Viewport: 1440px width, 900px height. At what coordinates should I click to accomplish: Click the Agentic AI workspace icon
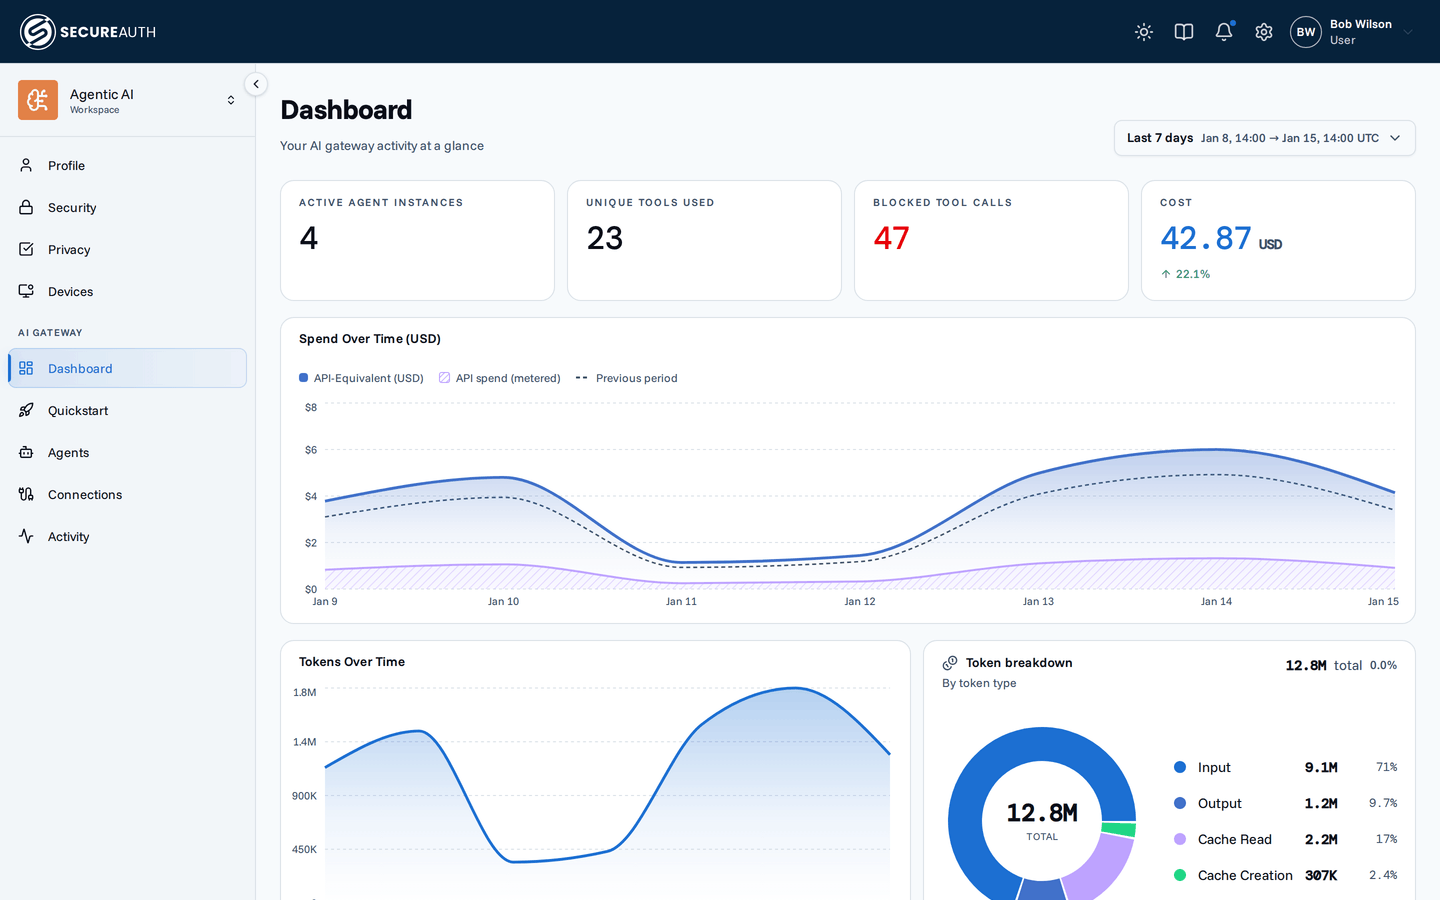point(38,100)
